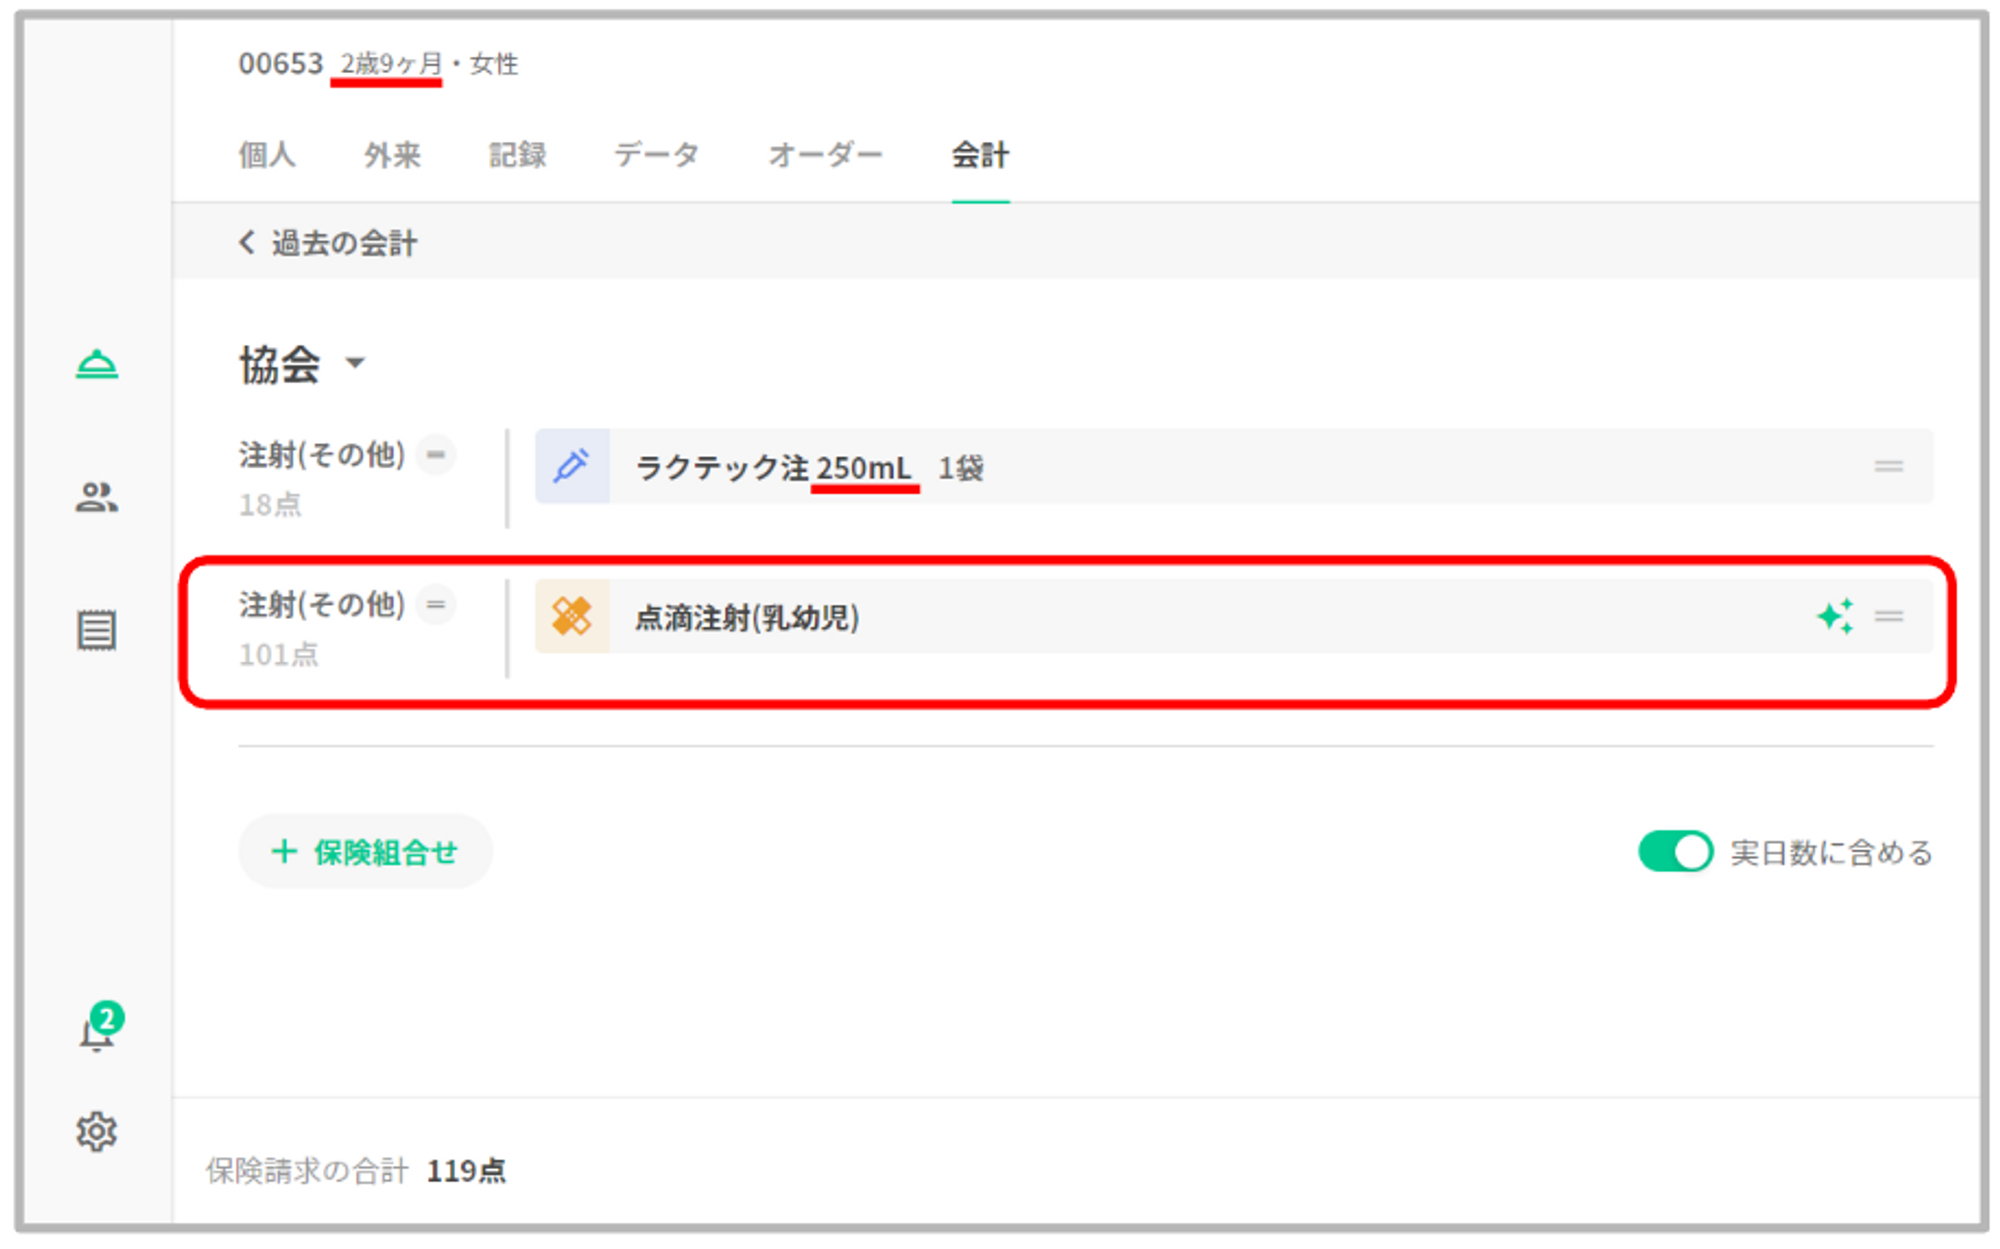2000x1249 pixels.
Task: Click the bandage icon for 点滴注射(乳幼児)
Action: coord(572,616)
